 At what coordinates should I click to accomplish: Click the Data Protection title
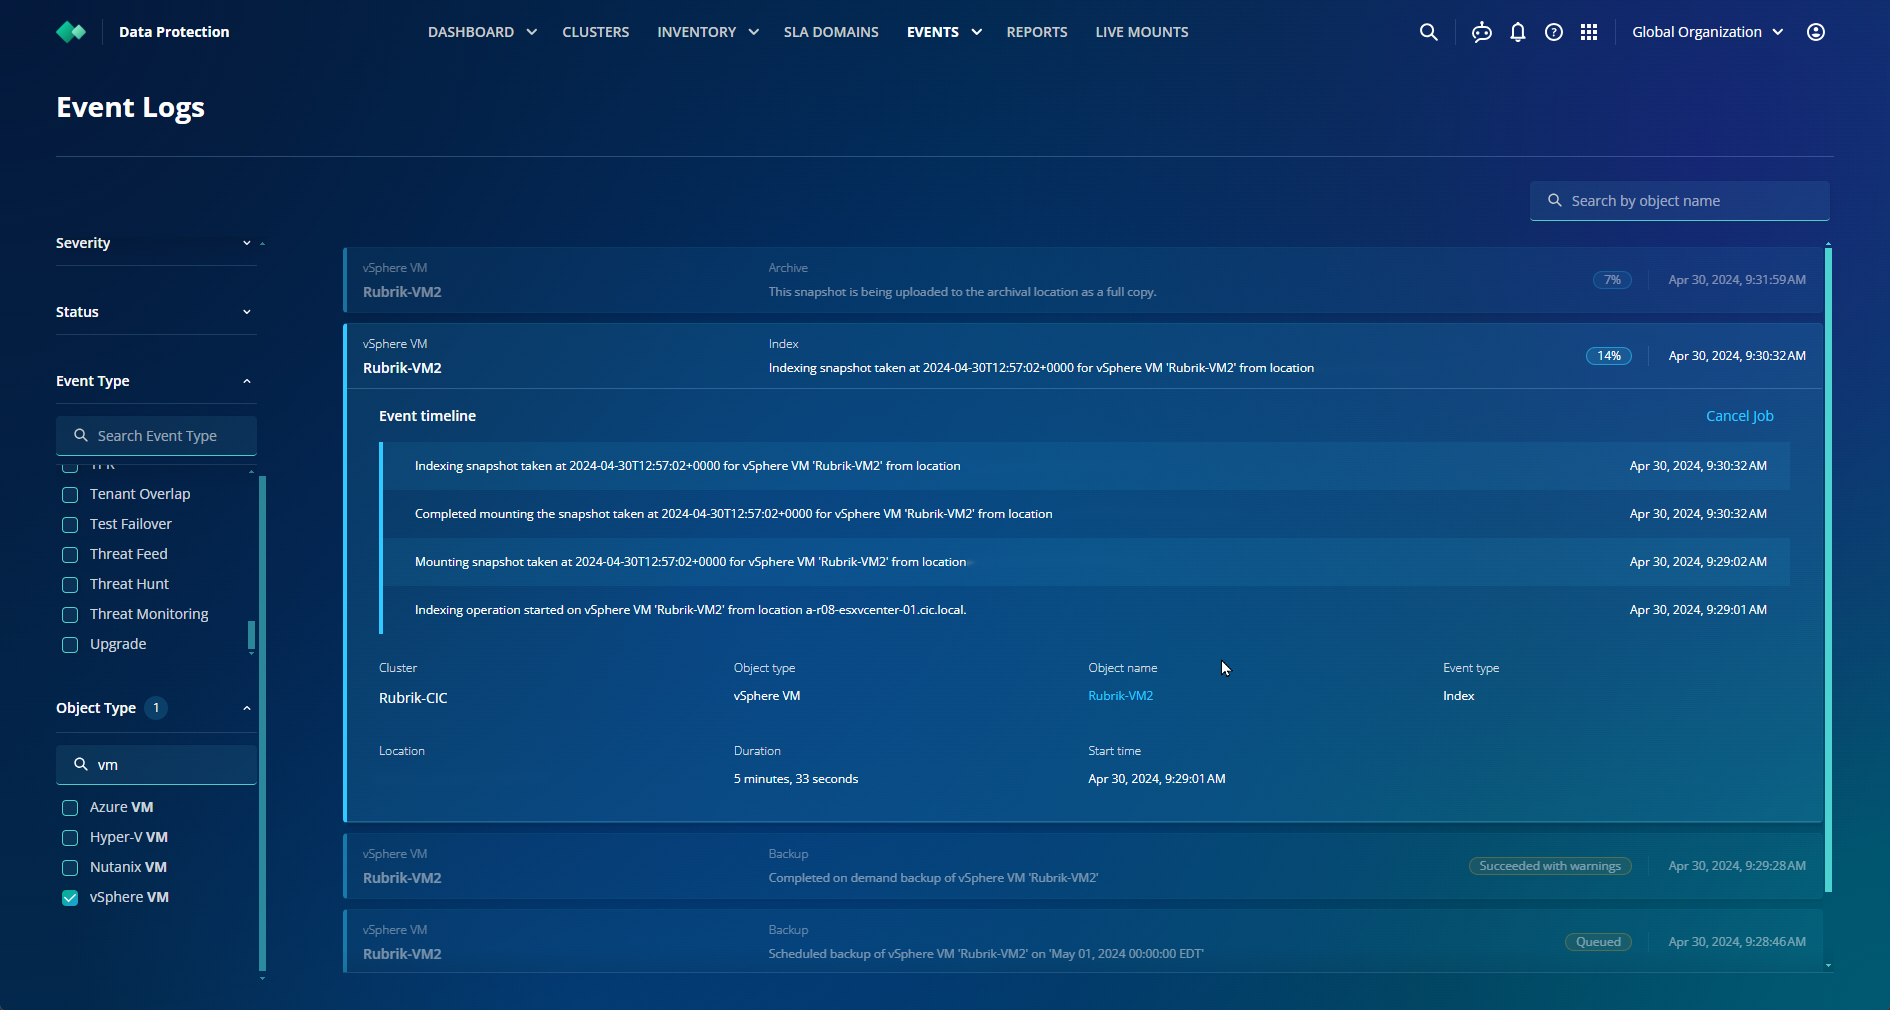pyautogui.click(x=174, y=32)
